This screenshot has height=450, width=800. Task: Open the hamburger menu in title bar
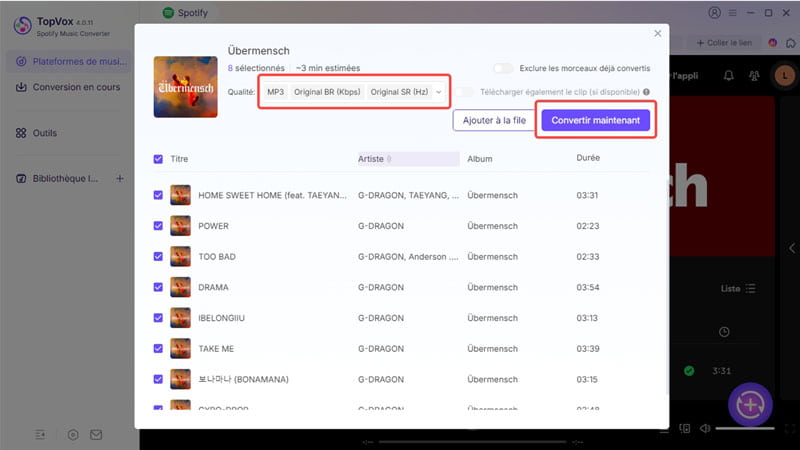pyautogui.click(x=732, y=13)
